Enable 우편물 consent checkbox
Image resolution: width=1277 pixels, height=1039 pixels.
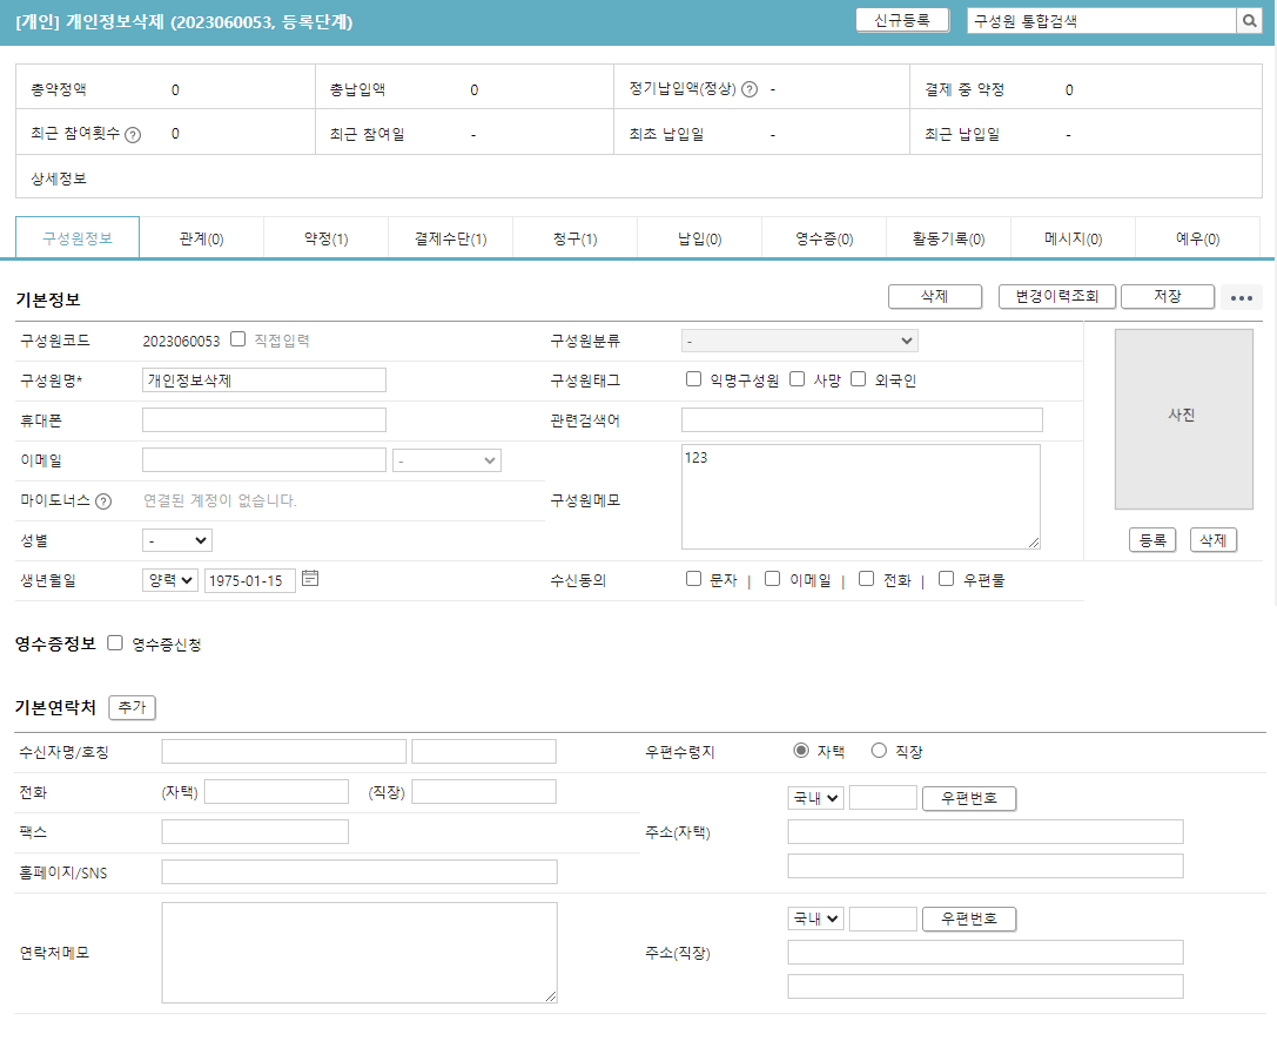tap(946, 578)
